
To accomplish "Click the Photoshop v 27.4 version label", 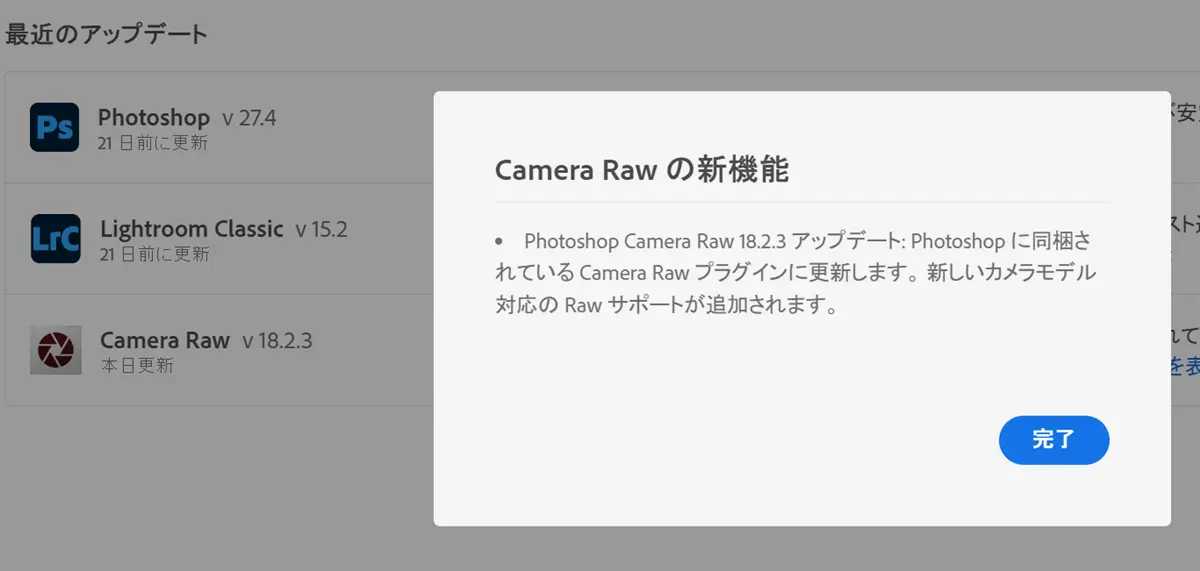I will pyautogui.click(x=249, y=119).
